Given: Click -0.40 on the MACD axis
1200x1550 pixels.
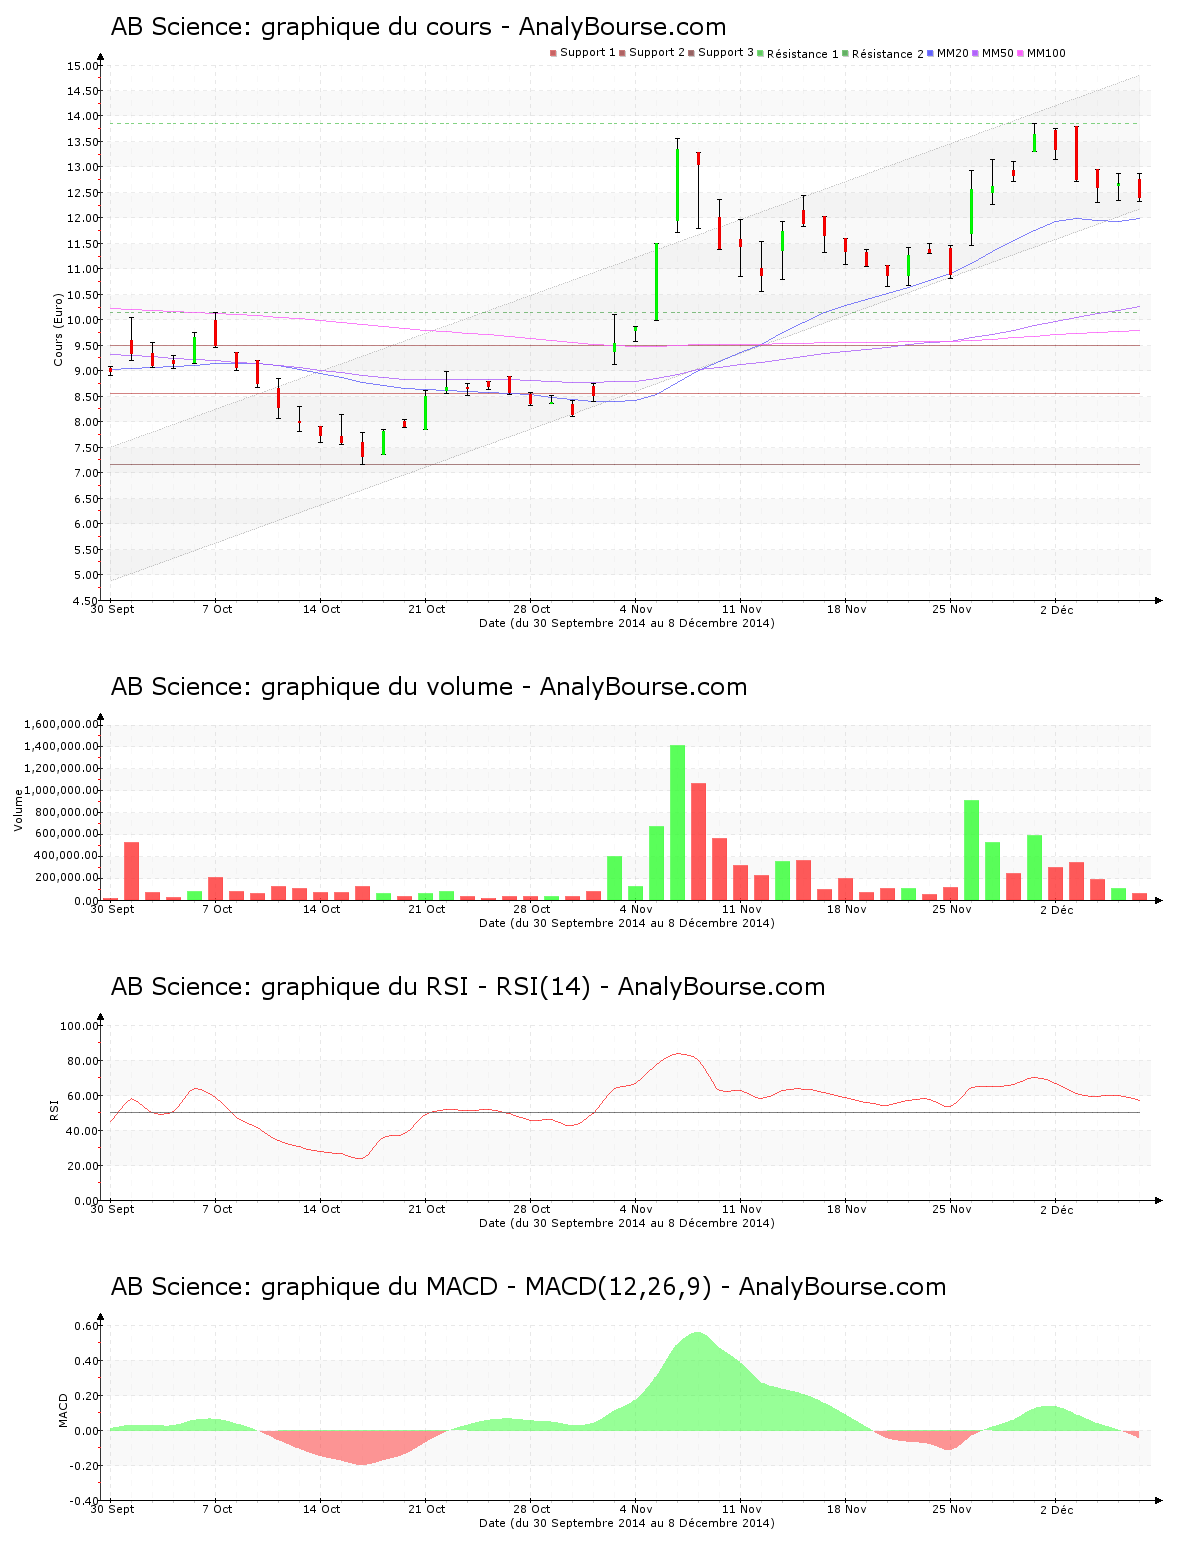Looking at the screenshot, I should tap(83, 1501).
